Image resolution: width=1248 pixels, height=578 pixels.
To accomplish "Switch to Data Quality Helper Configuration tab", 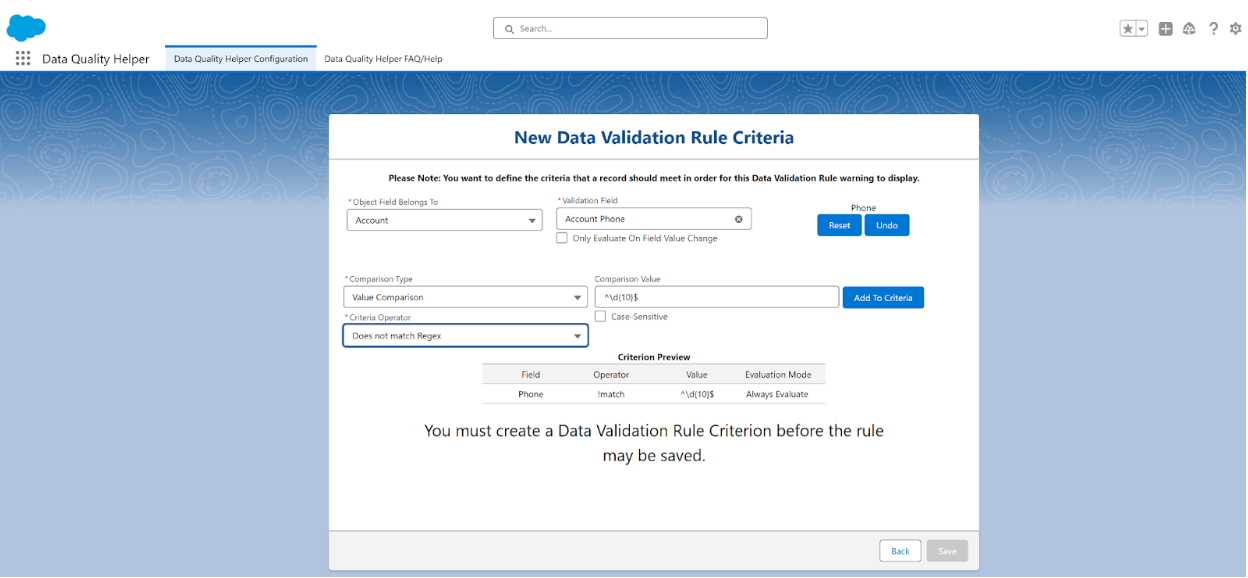I will (x=241, y=59).
